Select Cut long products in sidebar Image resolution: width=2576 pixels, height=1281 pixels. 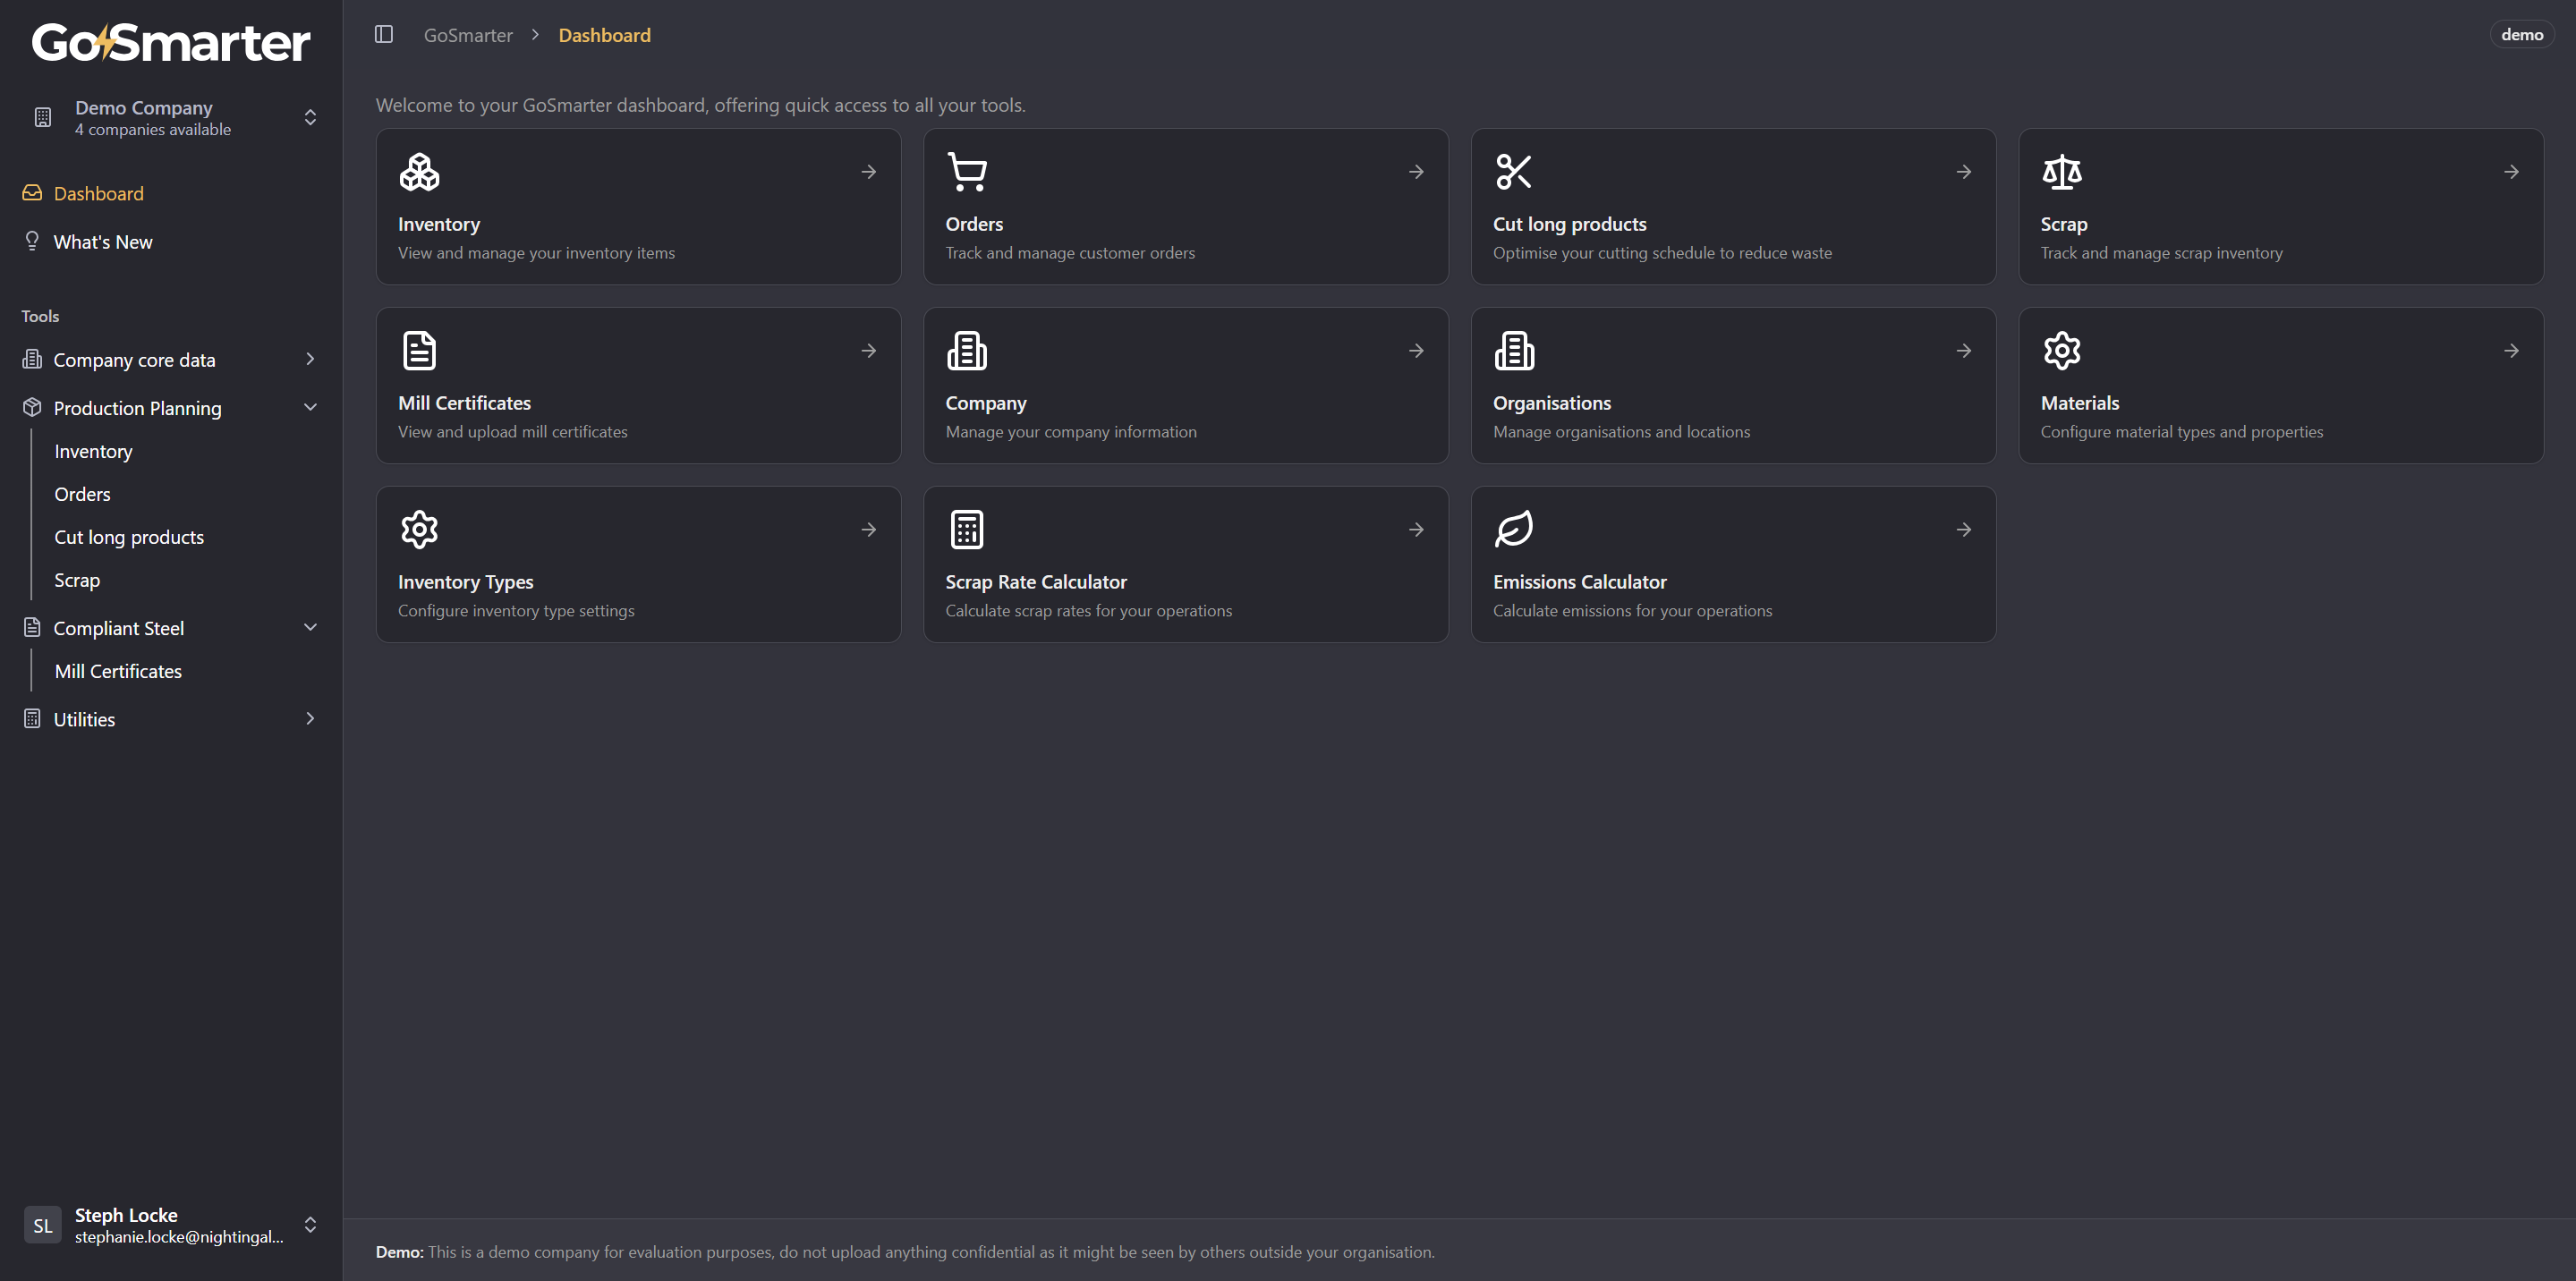coord(129,537)
